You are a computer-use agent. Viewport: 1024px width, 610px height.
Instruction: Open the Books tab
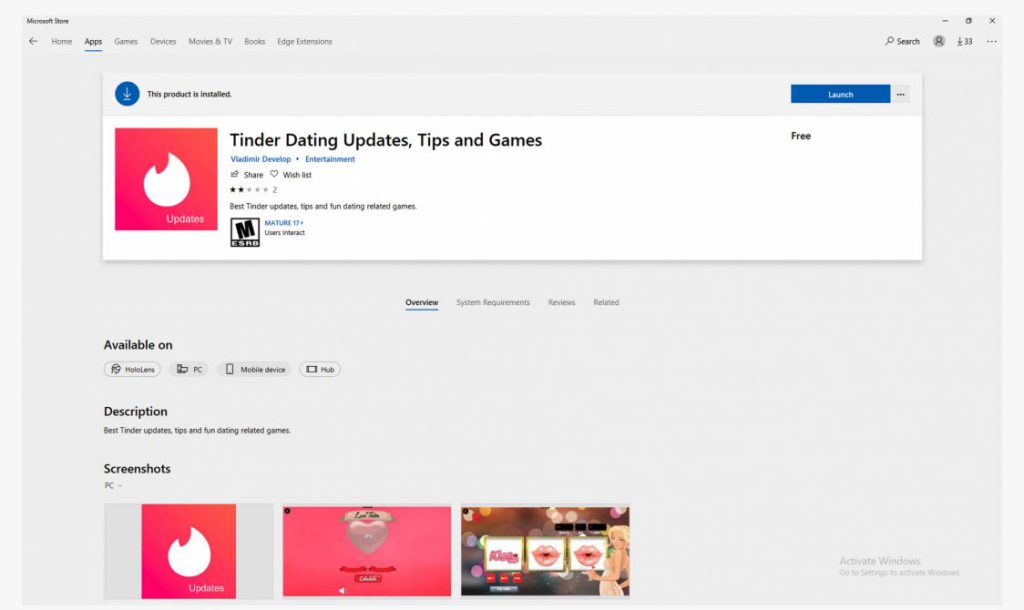[x=255, y=41]
